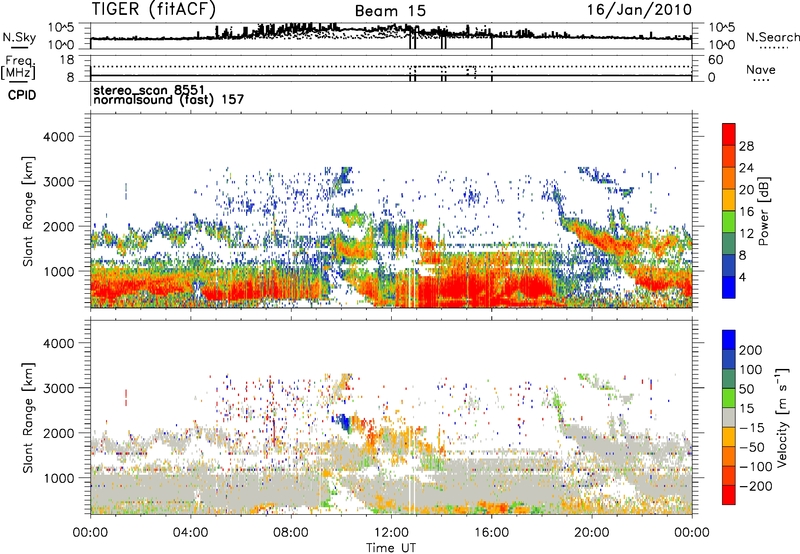Screen dimensions: 800x554
Task: Click the '3000' tick on velocity panel
Action: click(59, 388)
